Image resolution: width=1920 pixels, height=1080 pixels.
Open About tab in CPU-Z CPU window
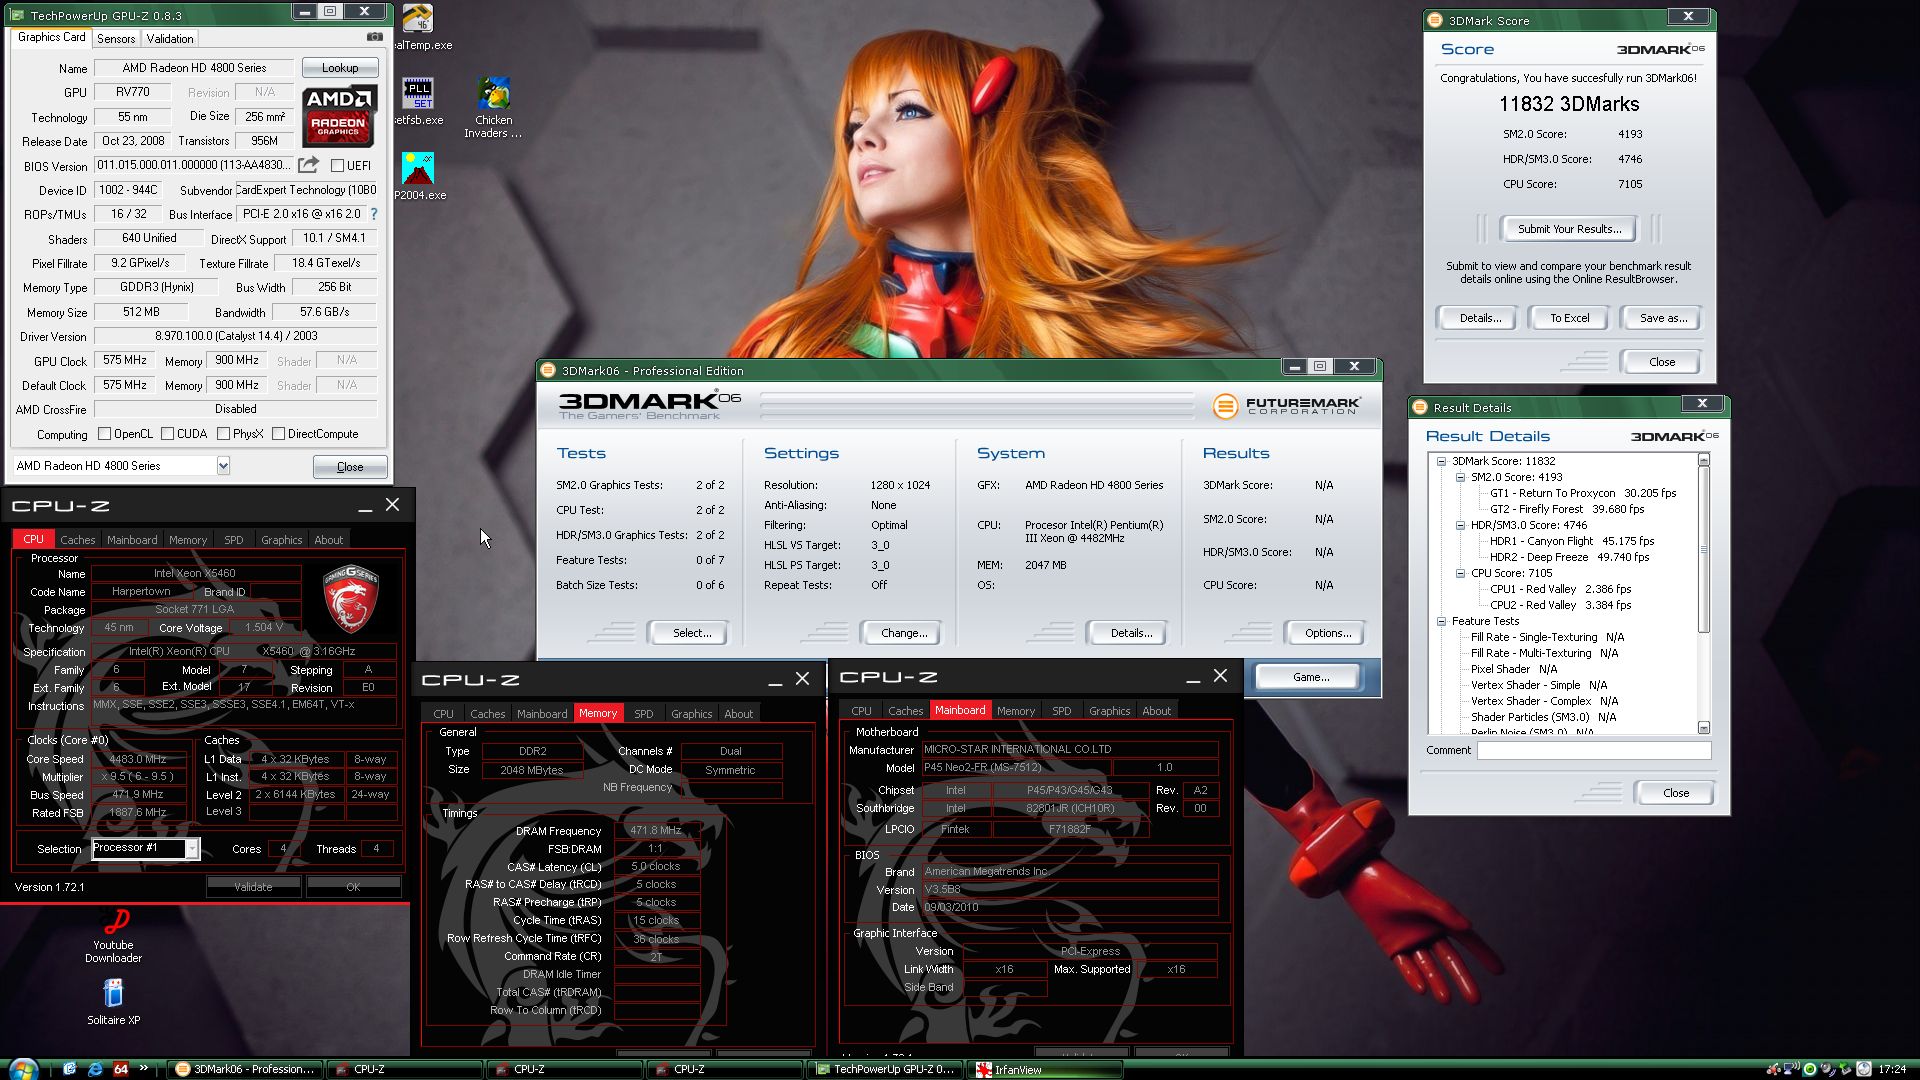(329, 540)
